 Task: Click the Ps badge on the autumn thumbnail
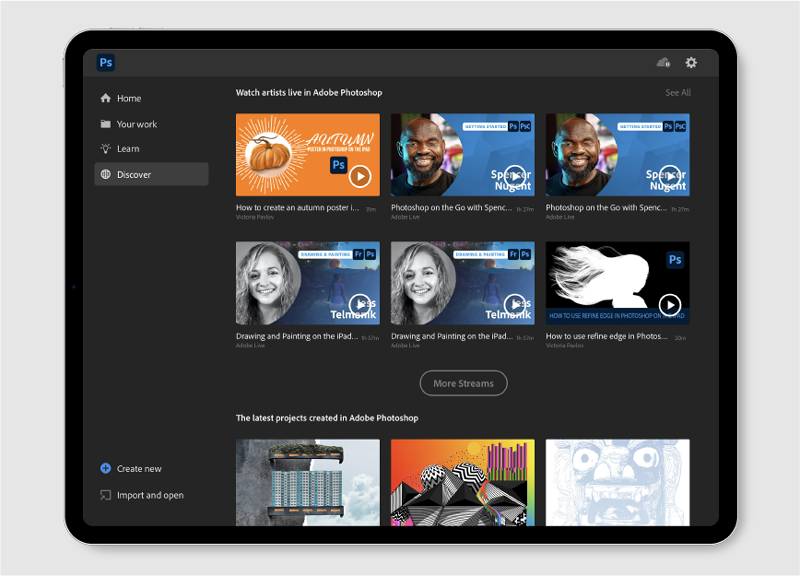(x=339, y=165)
